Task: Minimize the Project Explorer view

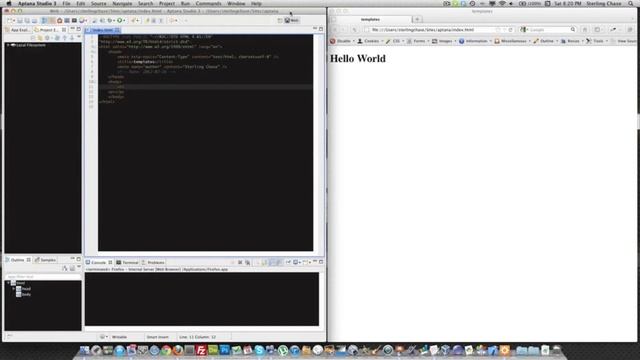Action: click(72, 29)
